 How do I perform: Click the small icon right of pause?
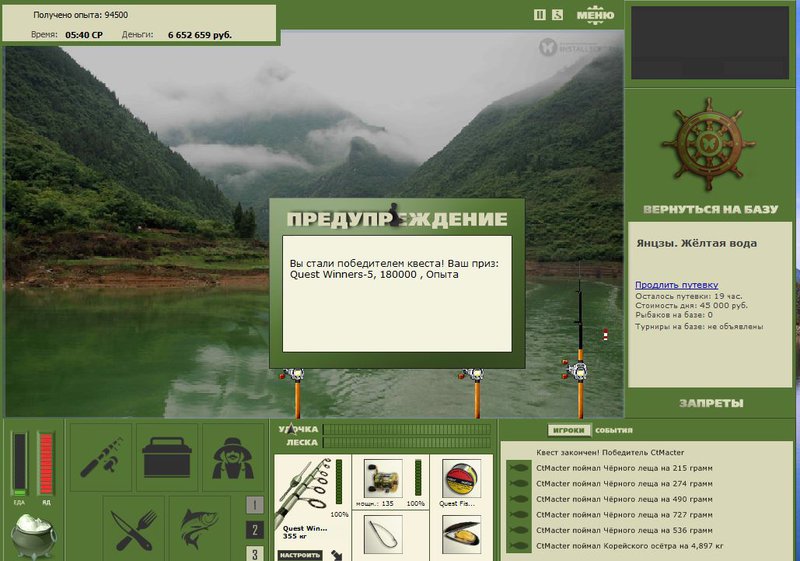[x=557, y=15]
